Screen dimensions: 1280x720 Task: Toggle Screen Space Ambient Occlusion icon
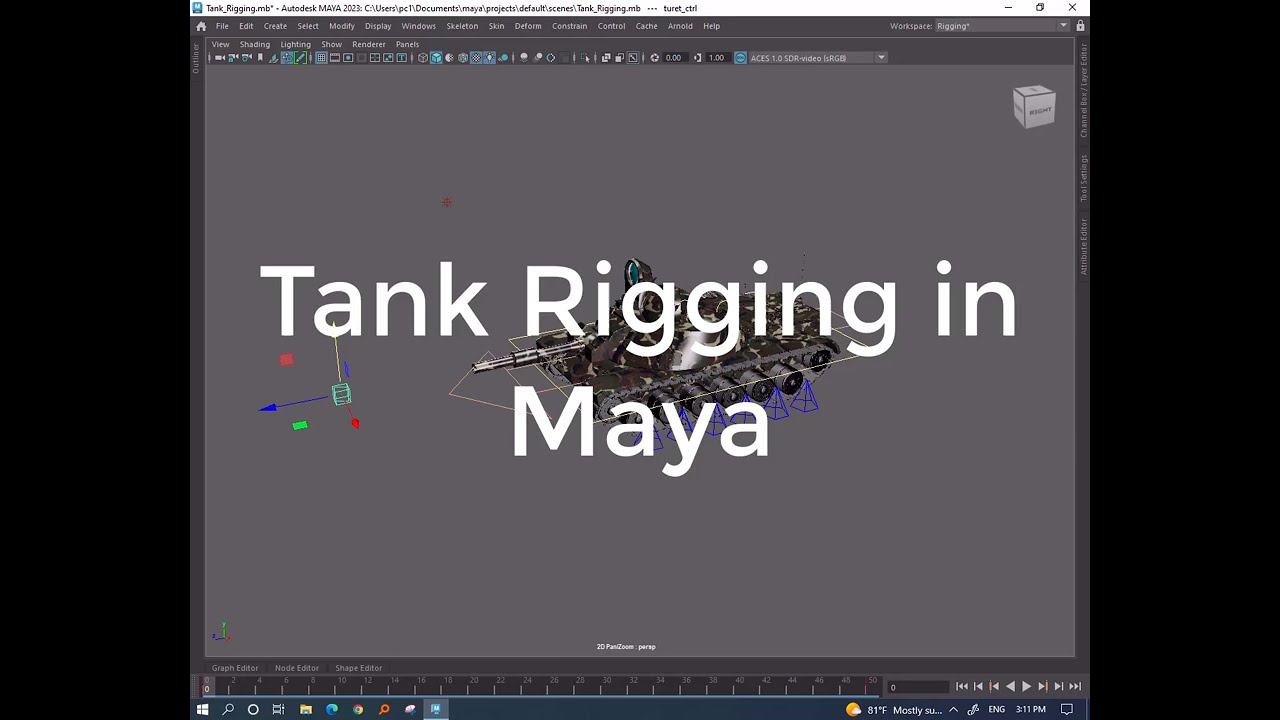point(524,58)
